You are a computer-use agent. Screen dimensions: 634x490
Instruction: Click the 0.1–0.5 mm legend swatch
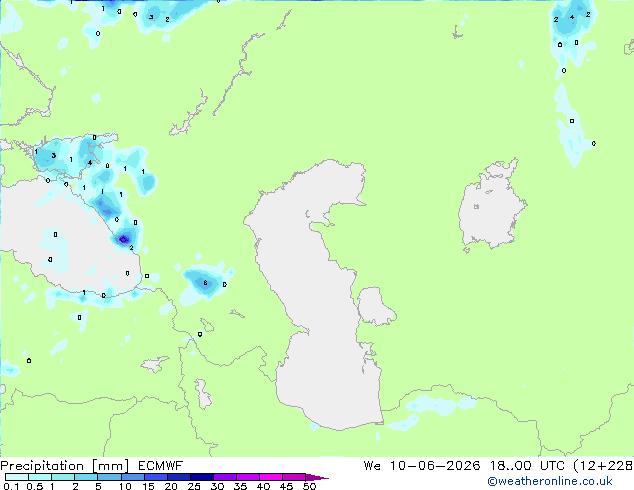17,477
